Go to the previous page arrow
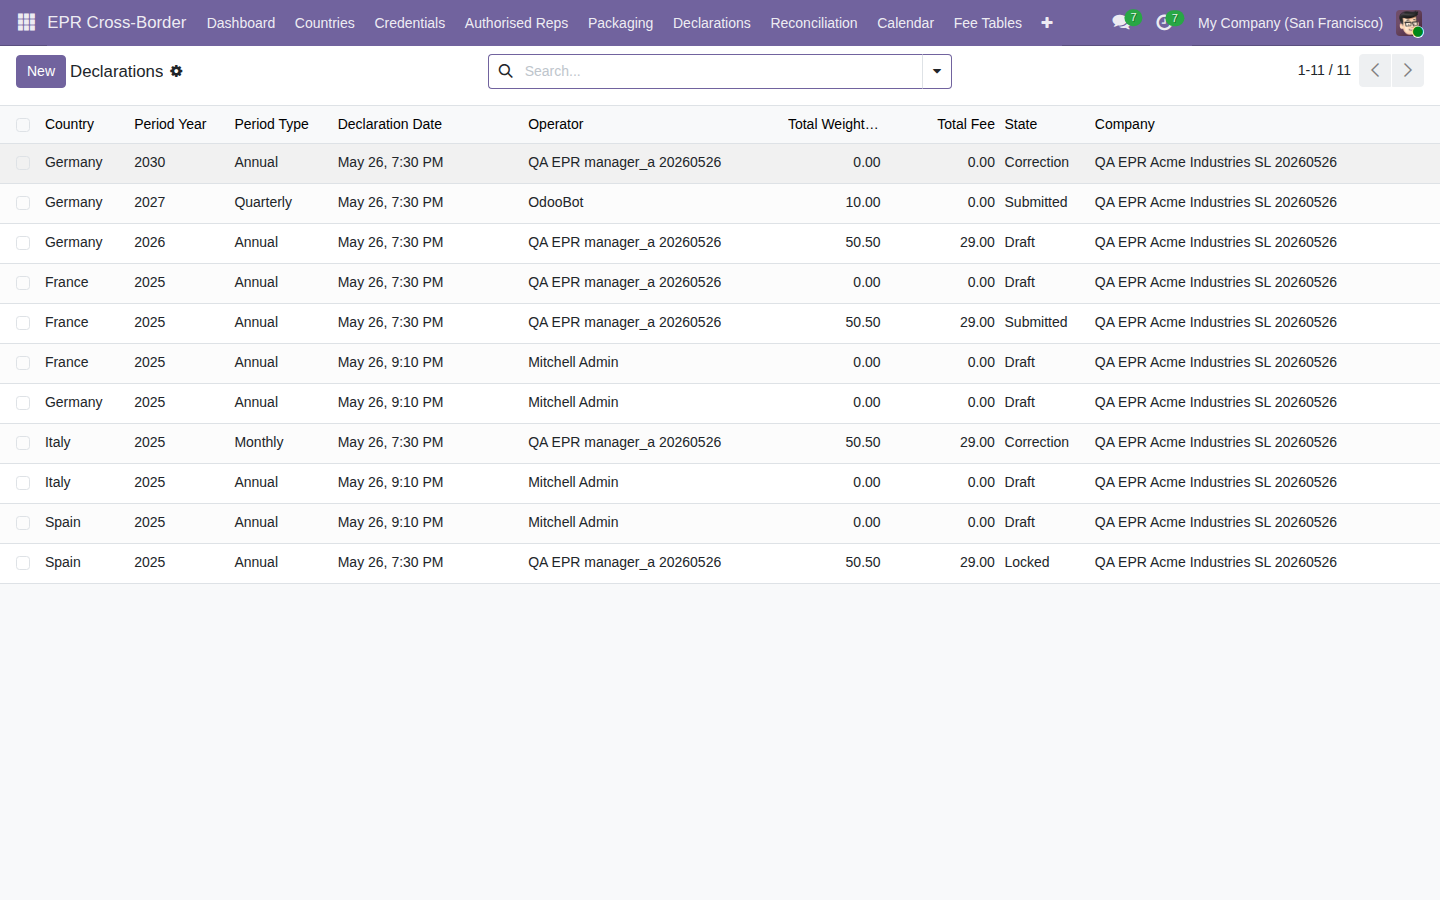Screen dimensions: 1440x900 (1375, 70)
